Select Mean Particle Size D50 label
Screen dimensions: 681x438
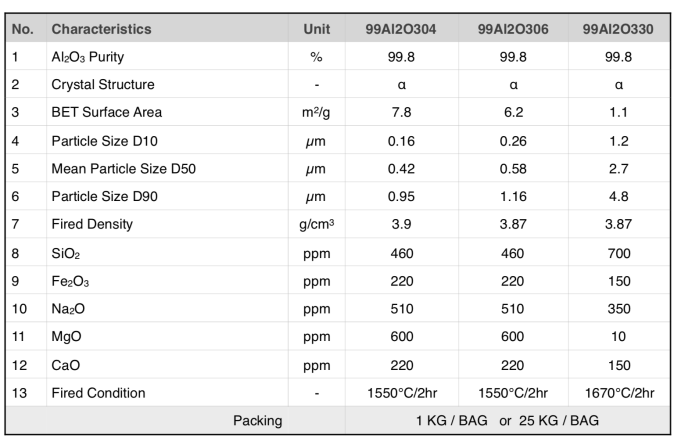(123, 169)
